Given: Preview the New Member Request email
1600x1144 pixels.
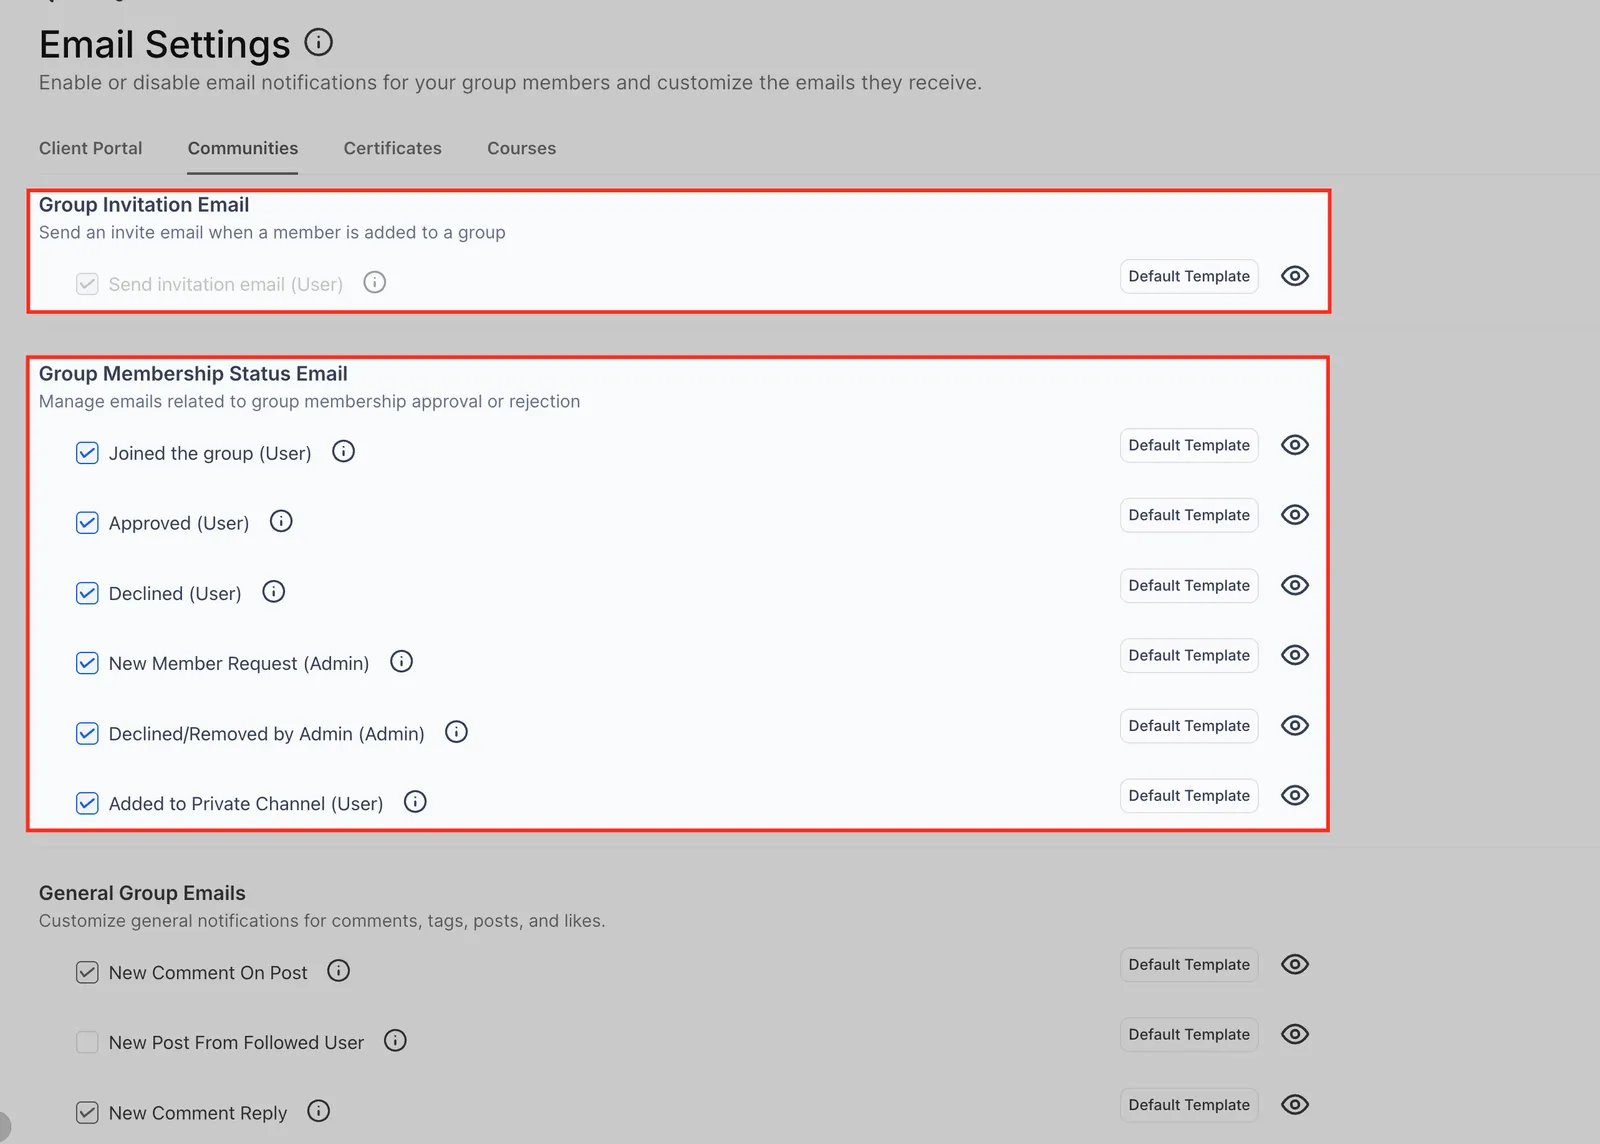Looking at the screenshot, I should coord(1295,655).
